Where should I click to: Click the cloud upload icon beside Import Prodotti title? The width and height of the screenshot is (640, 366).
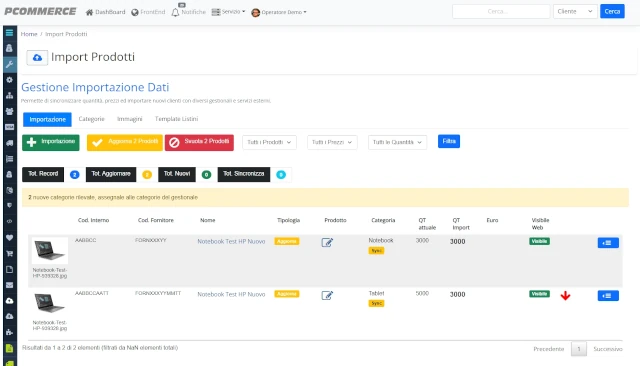(x=37, y=58)
